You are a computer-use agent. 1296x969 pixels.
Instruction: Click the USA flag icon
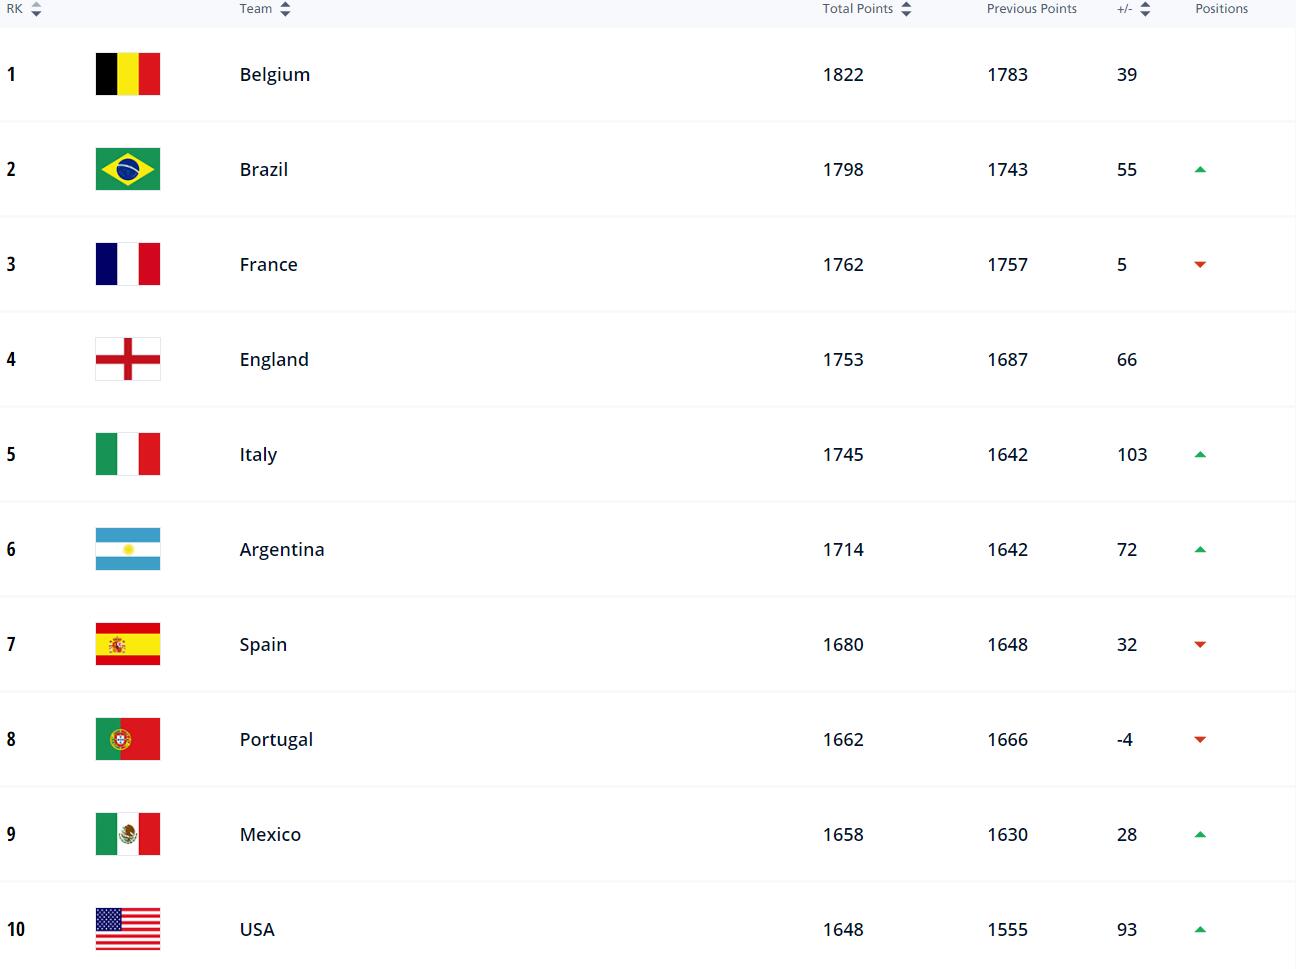(128, 929)
